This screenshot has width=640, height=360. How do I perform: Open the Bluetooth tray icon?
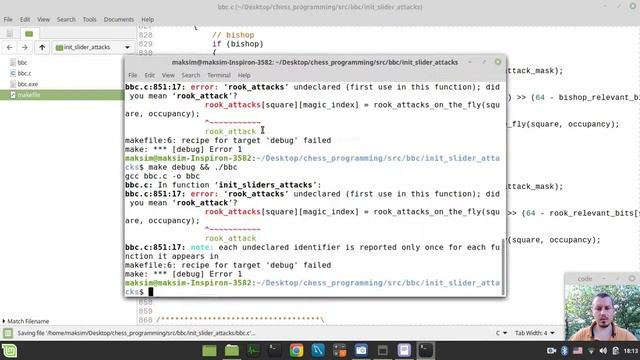(x=564, y=351)
